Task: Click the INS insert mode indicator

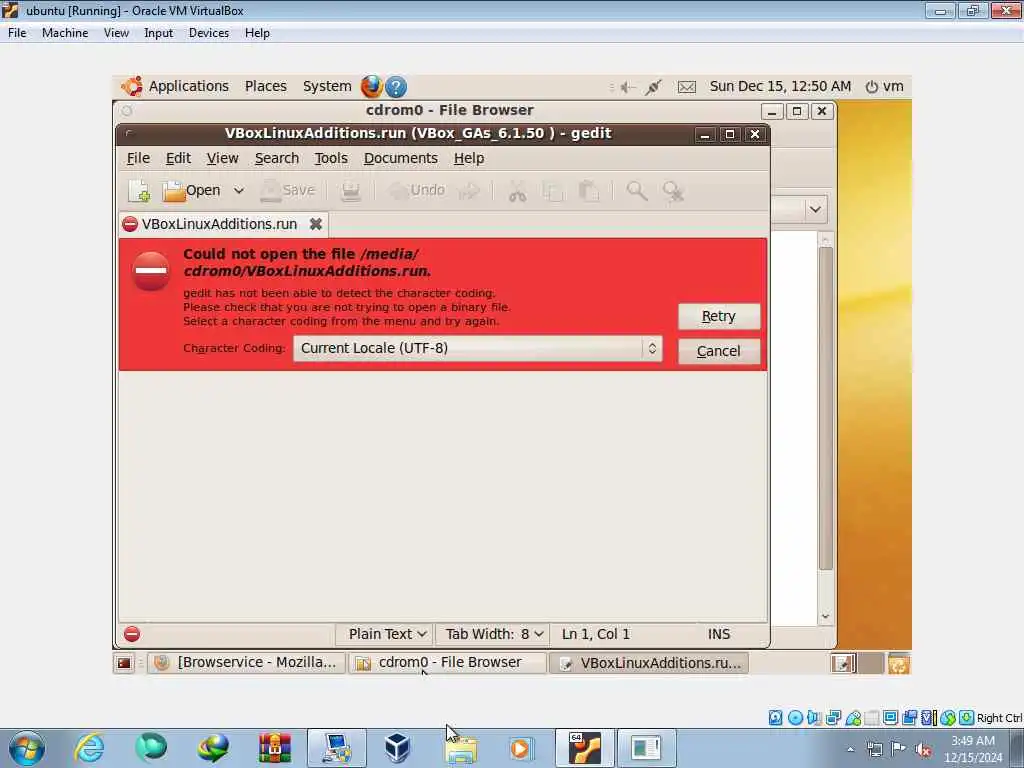Action: pyautogui.click(x=718, y=634)
